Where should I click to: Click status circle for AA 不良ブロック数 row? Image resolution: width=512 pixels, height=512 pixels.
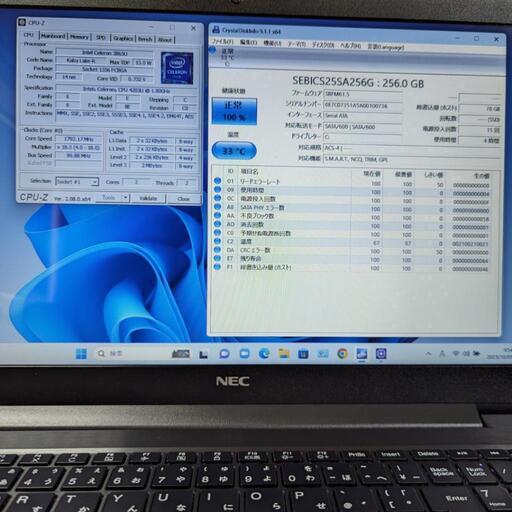217,215
